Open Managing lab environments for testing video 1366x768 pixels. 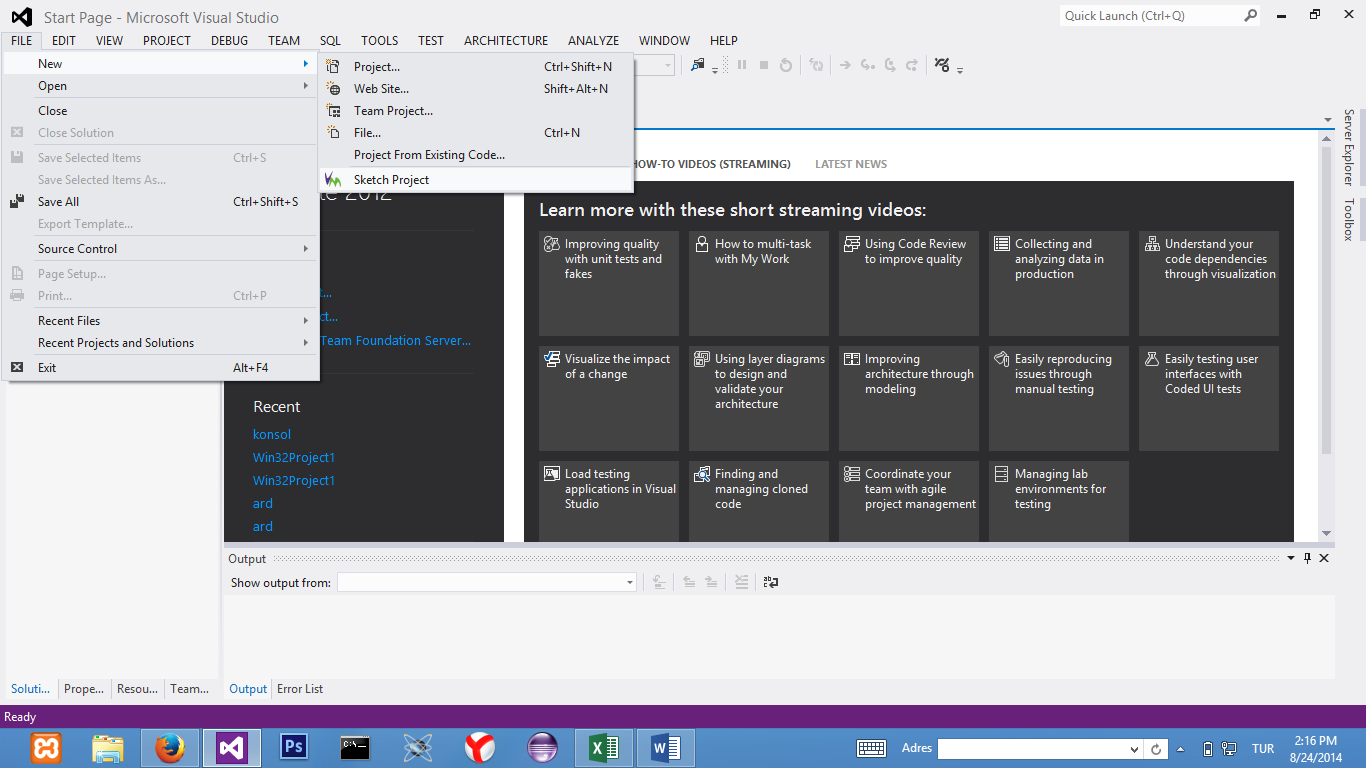[x=1059, y=502]
